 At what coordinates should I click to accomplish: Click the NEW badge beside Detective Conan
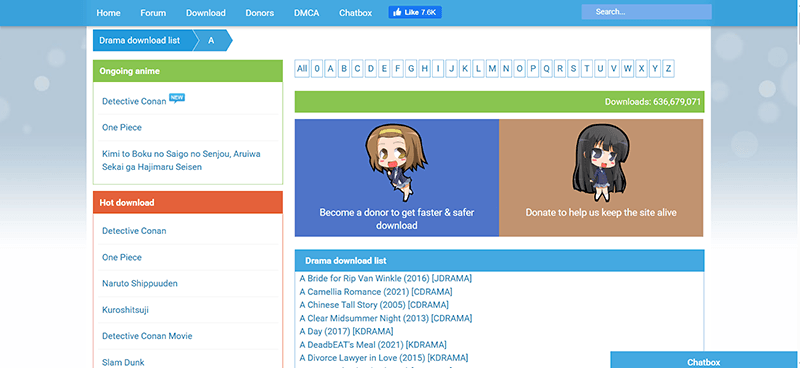177,98
